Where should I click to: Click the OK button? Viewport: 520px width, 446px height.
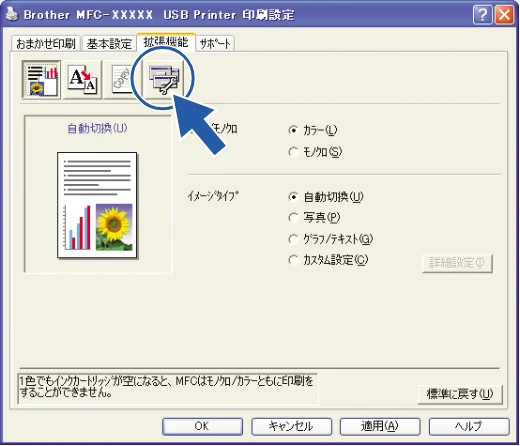[x=202, y=426]
